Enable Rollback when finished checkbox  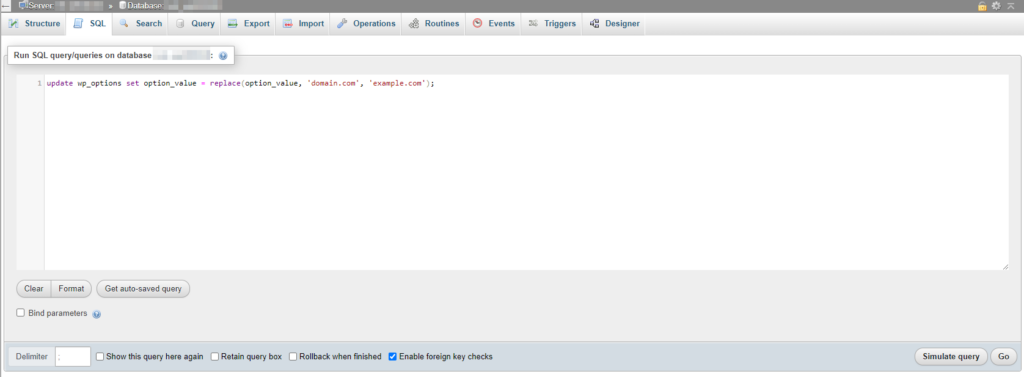tap(293, 357)
